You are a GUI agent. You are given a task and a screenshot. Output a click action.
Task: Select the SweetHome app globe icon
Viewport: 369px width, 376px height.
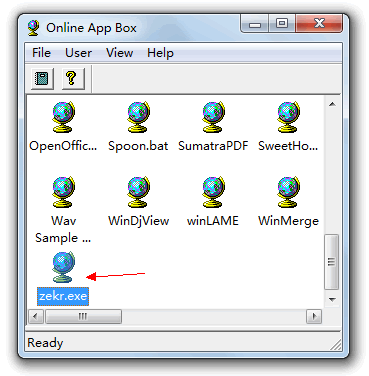click(x=288, y=117)
